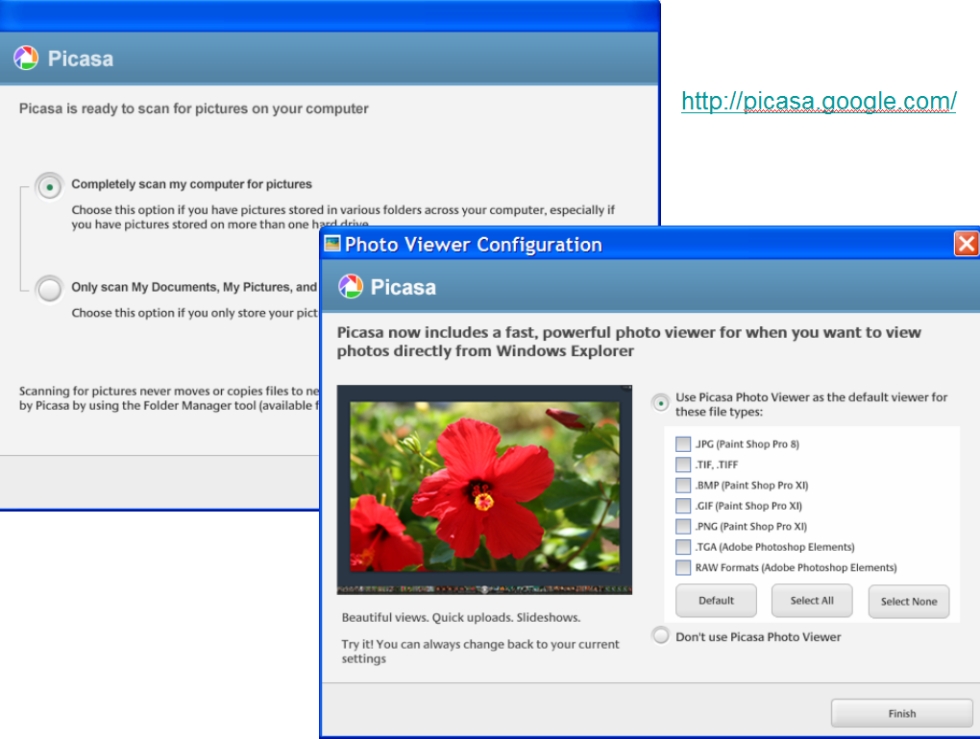Click Finish to complete configuration

click(x=901, y=713)
